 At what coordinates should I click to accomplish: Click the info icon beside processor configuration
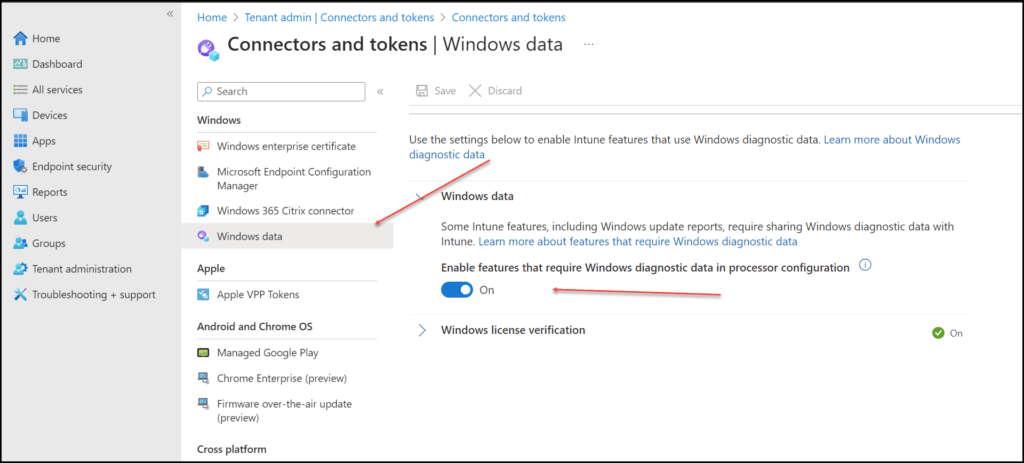coord(865,265)
